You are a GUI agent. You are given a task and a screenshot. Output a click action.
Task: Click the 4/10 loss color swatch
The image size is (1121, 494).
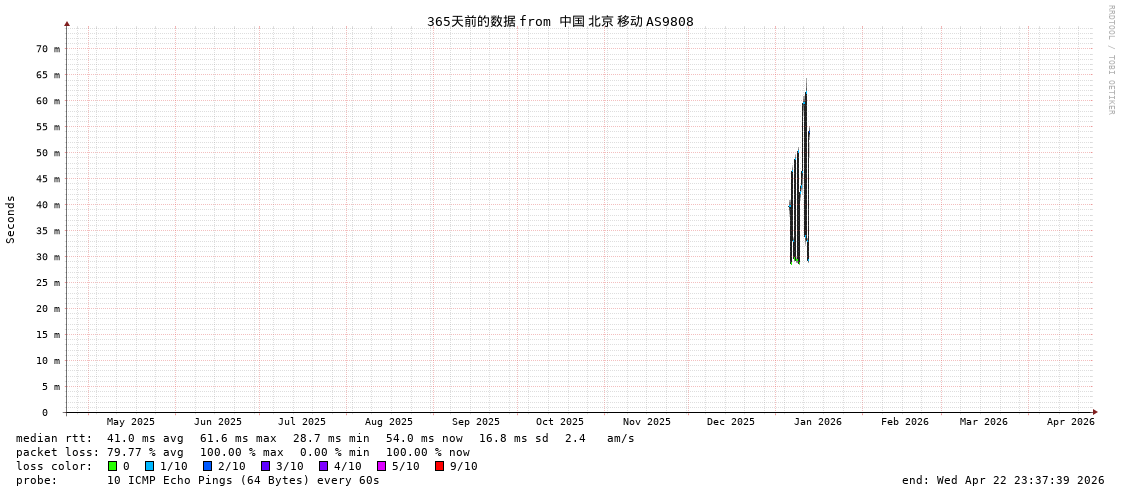pyautogui.click(x=324, y=466)
